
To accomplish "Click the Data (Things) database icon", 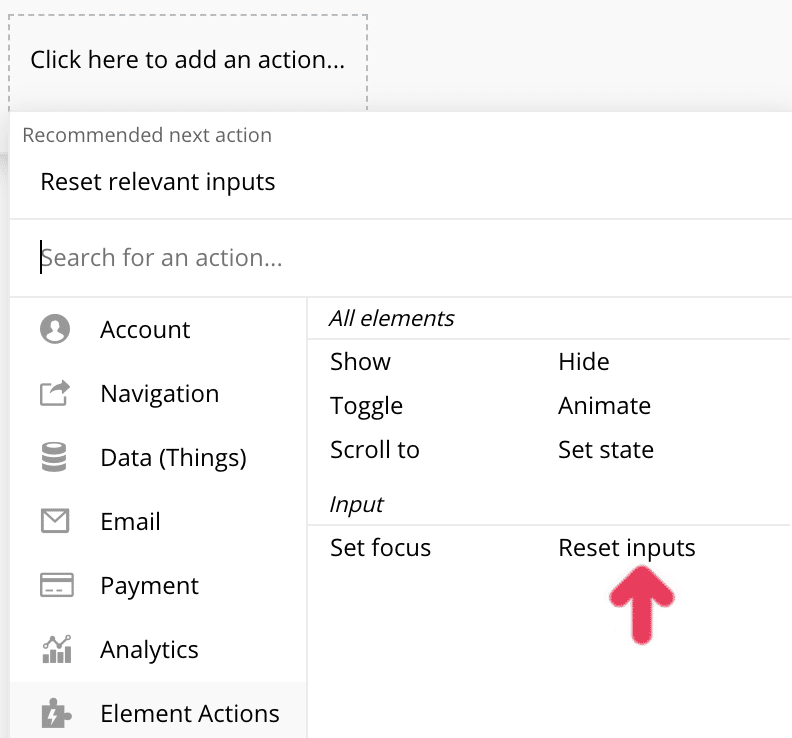I will (54, 458).
